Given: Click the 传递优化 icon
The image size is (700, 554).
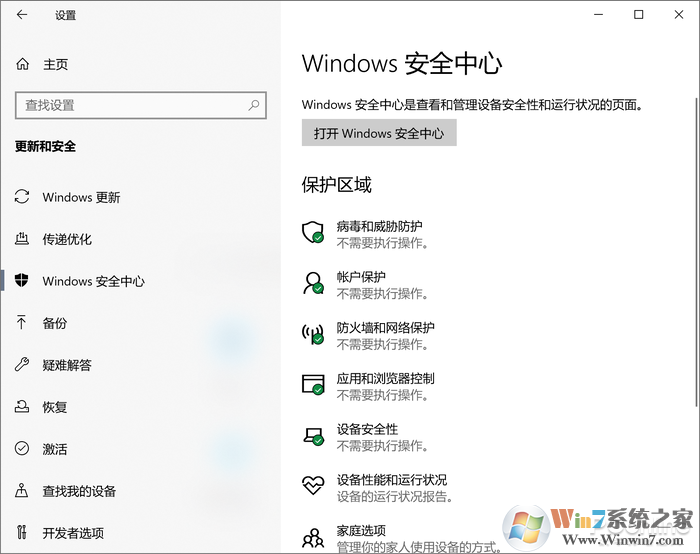Looking at the screenshot, I should (x=22, y=239).
